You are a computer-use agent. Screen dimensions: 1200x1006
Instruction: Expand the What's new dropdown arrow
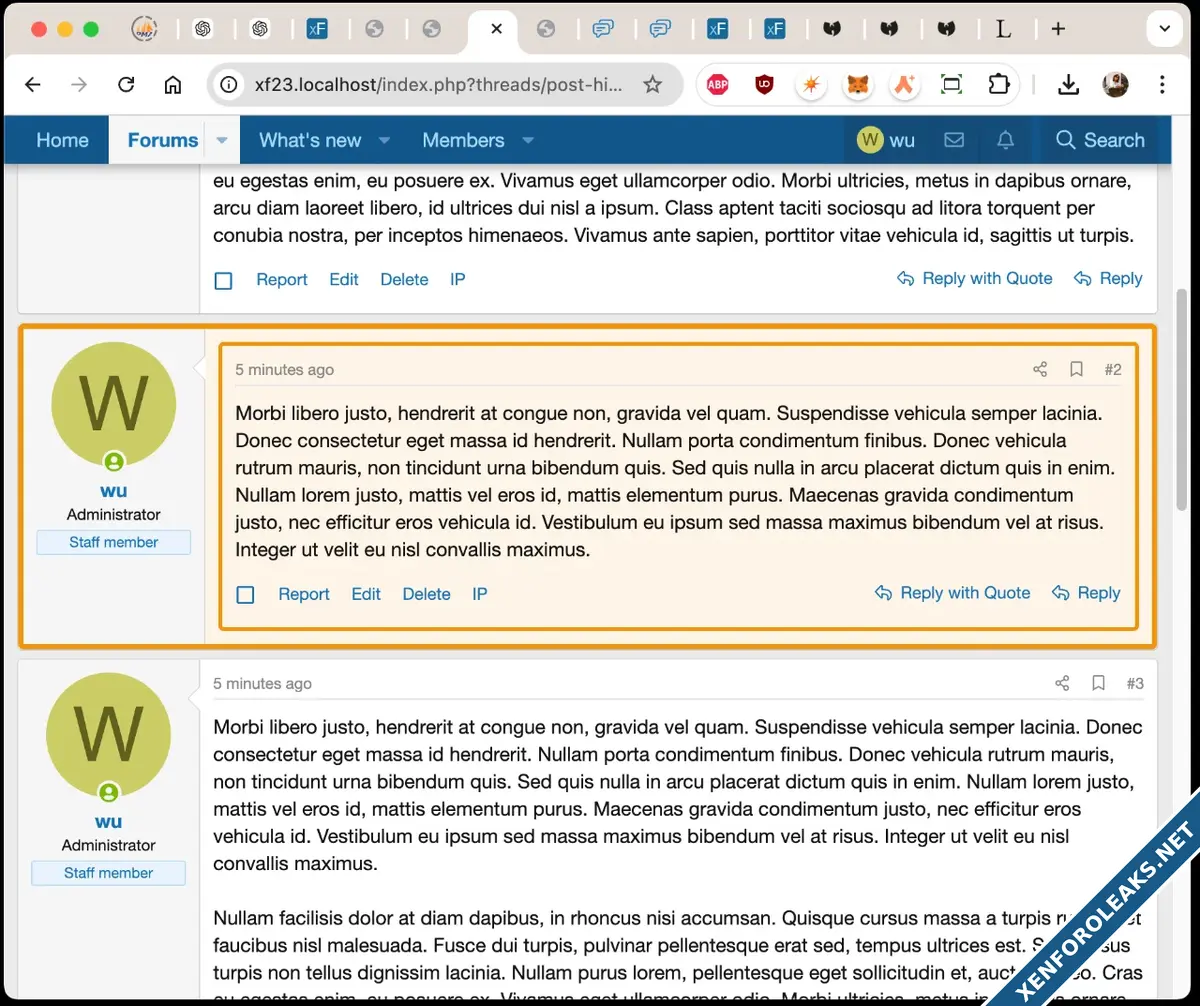pyautogui.click(x=384, y=140)
